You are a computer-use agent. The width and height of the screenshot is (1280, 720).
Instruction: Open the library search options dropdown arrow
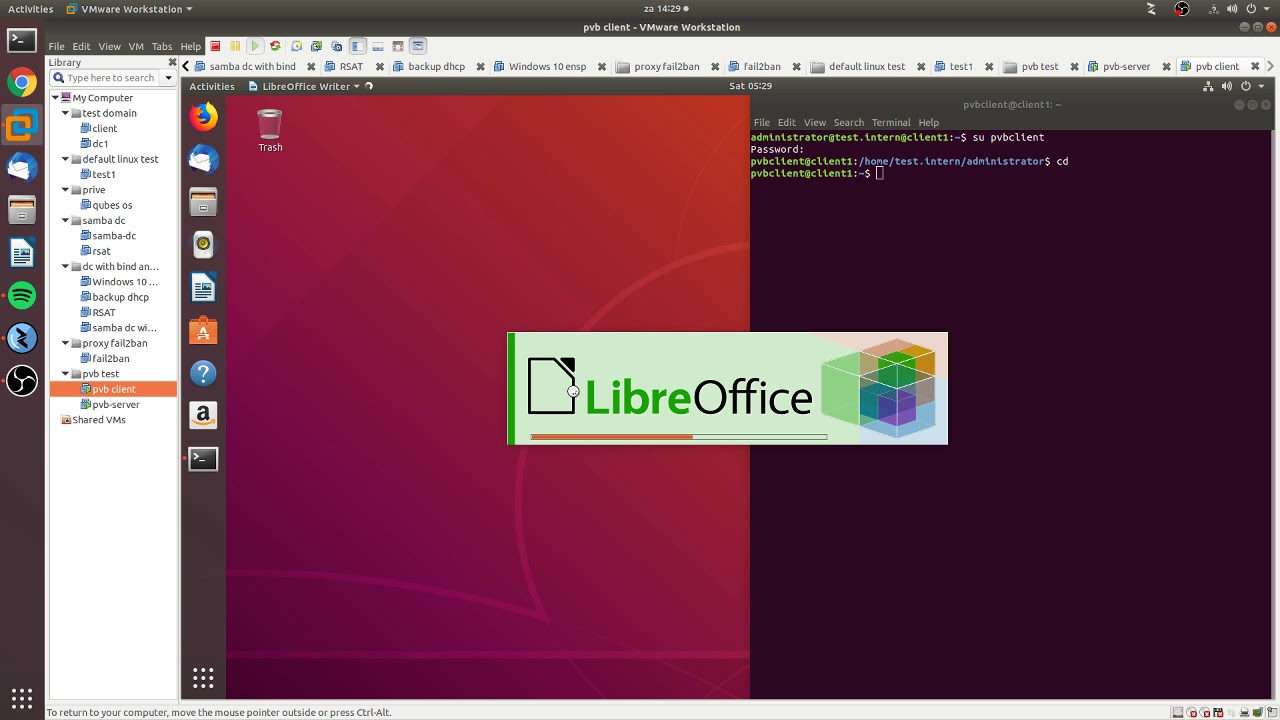(x=168, y=78)
